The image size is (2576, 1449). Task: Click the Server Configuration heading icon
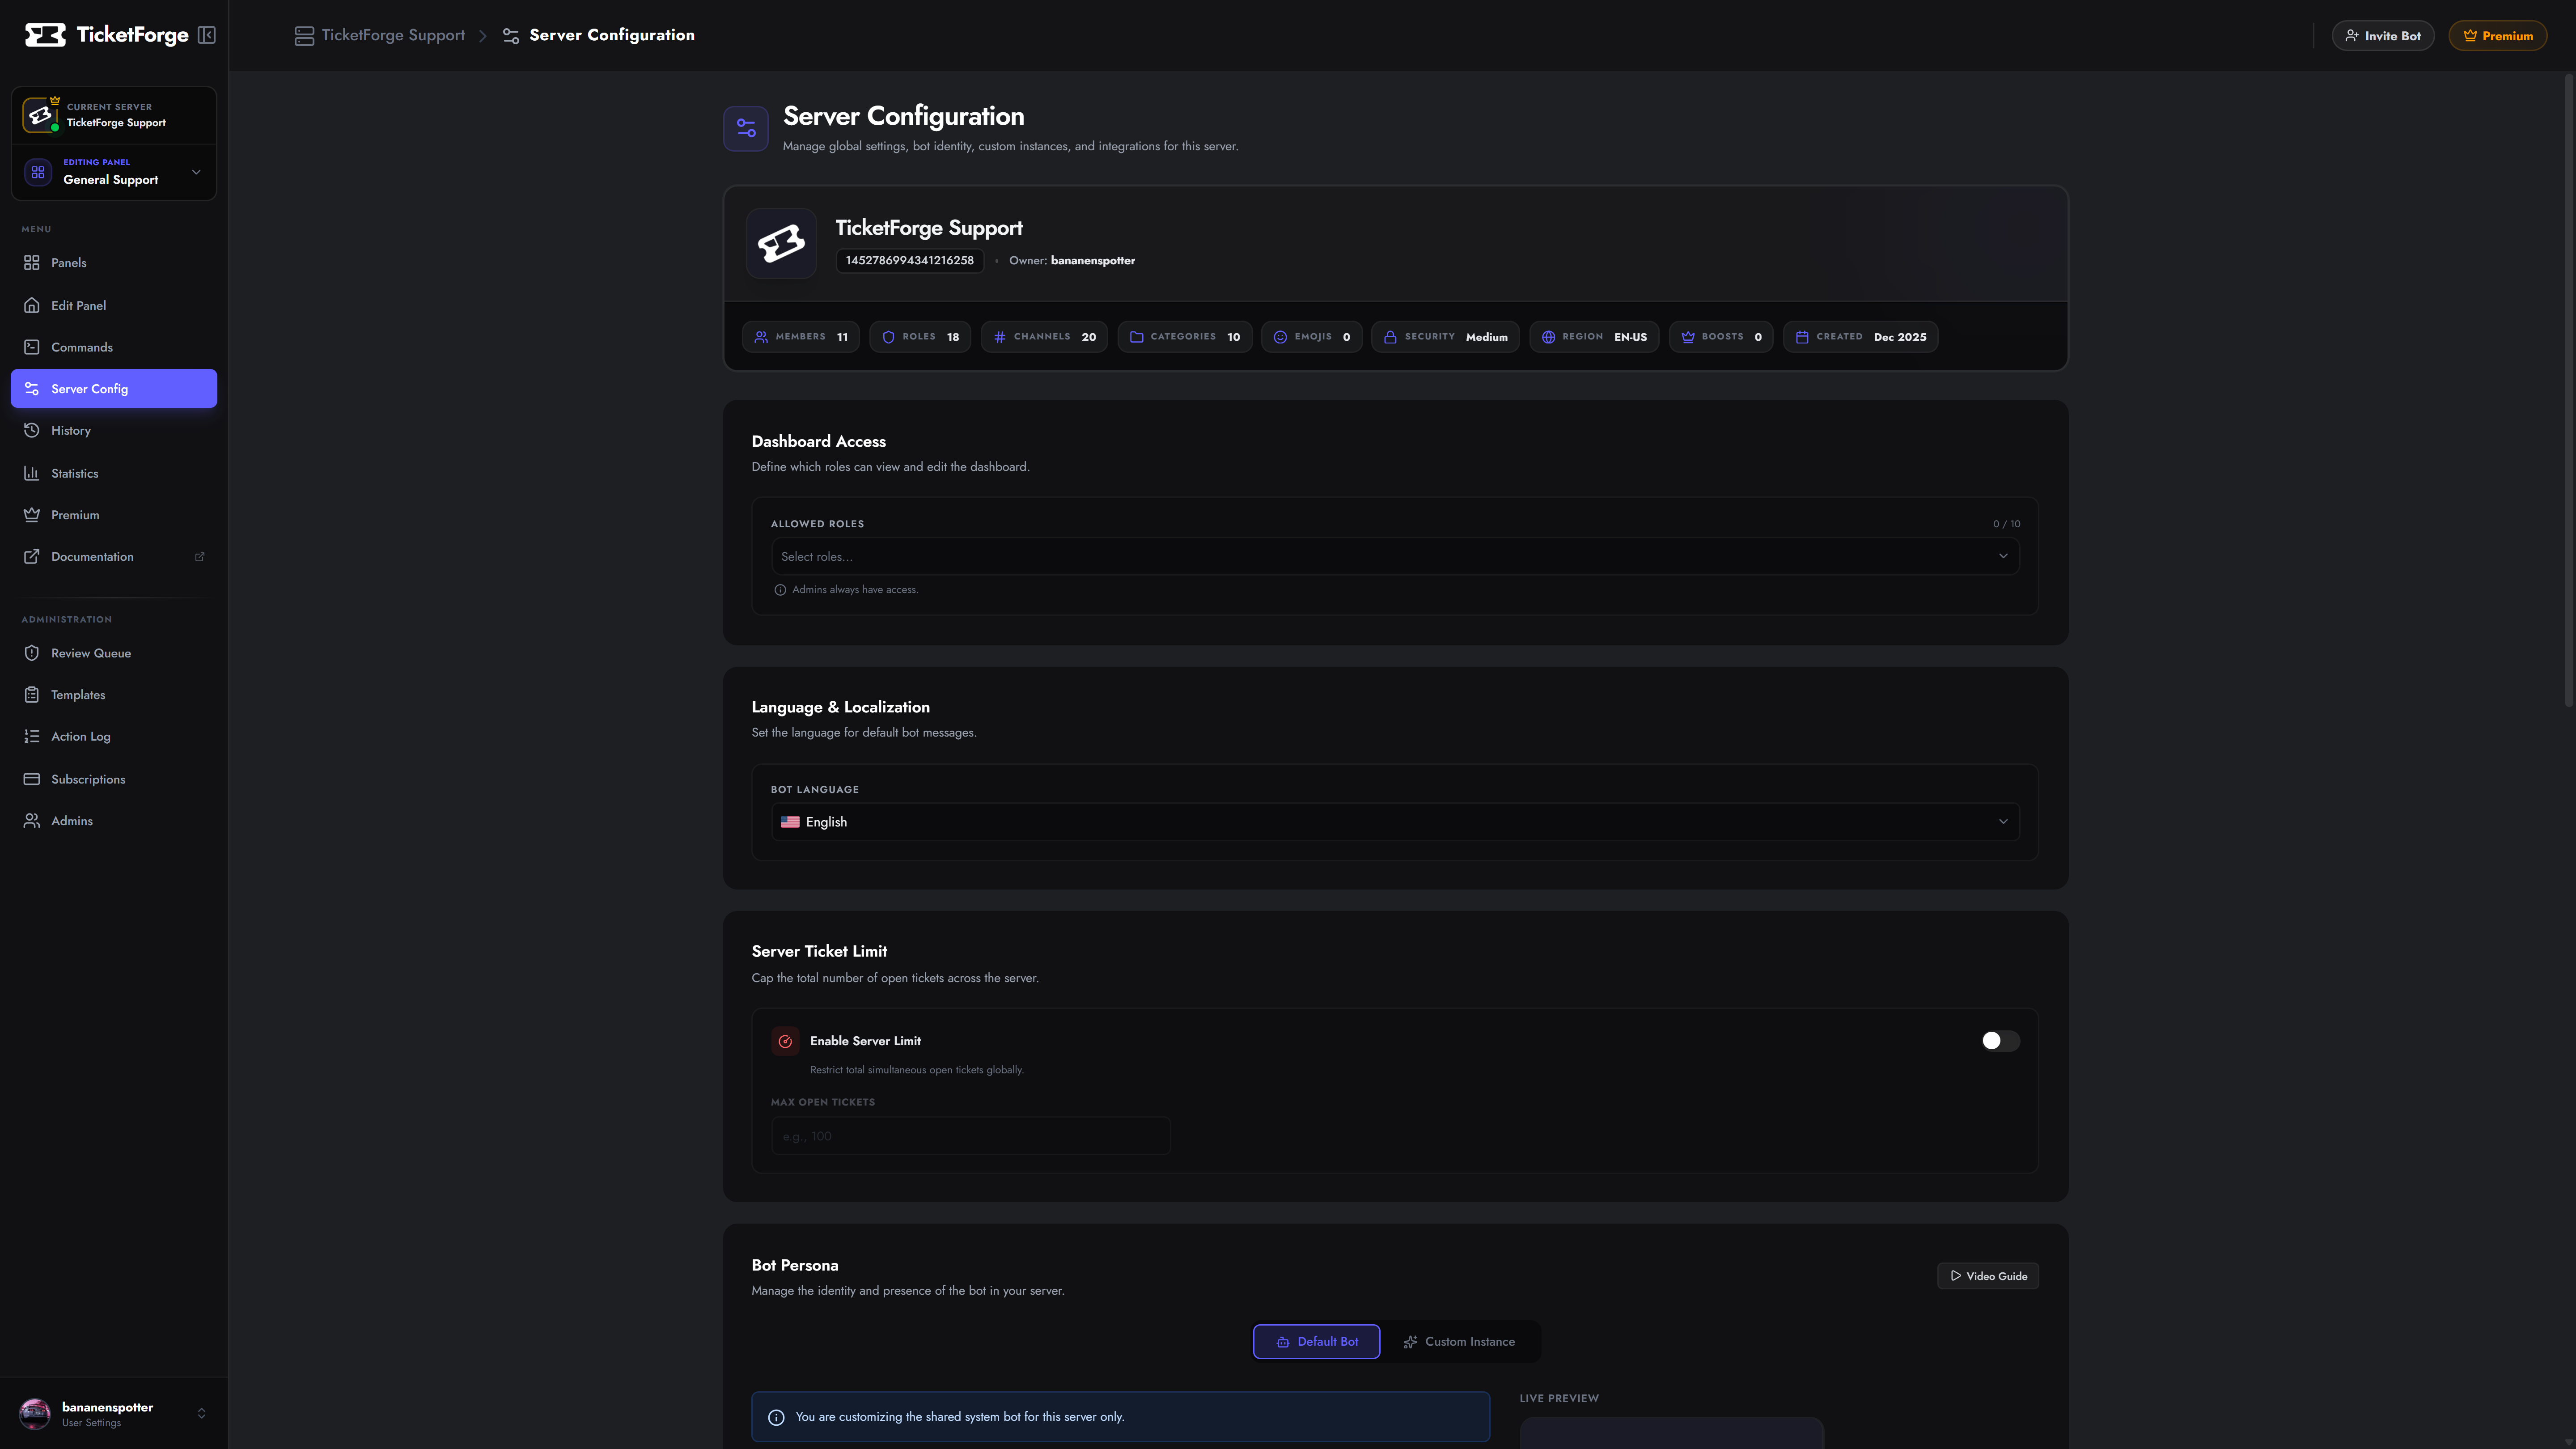pos(746,128)
